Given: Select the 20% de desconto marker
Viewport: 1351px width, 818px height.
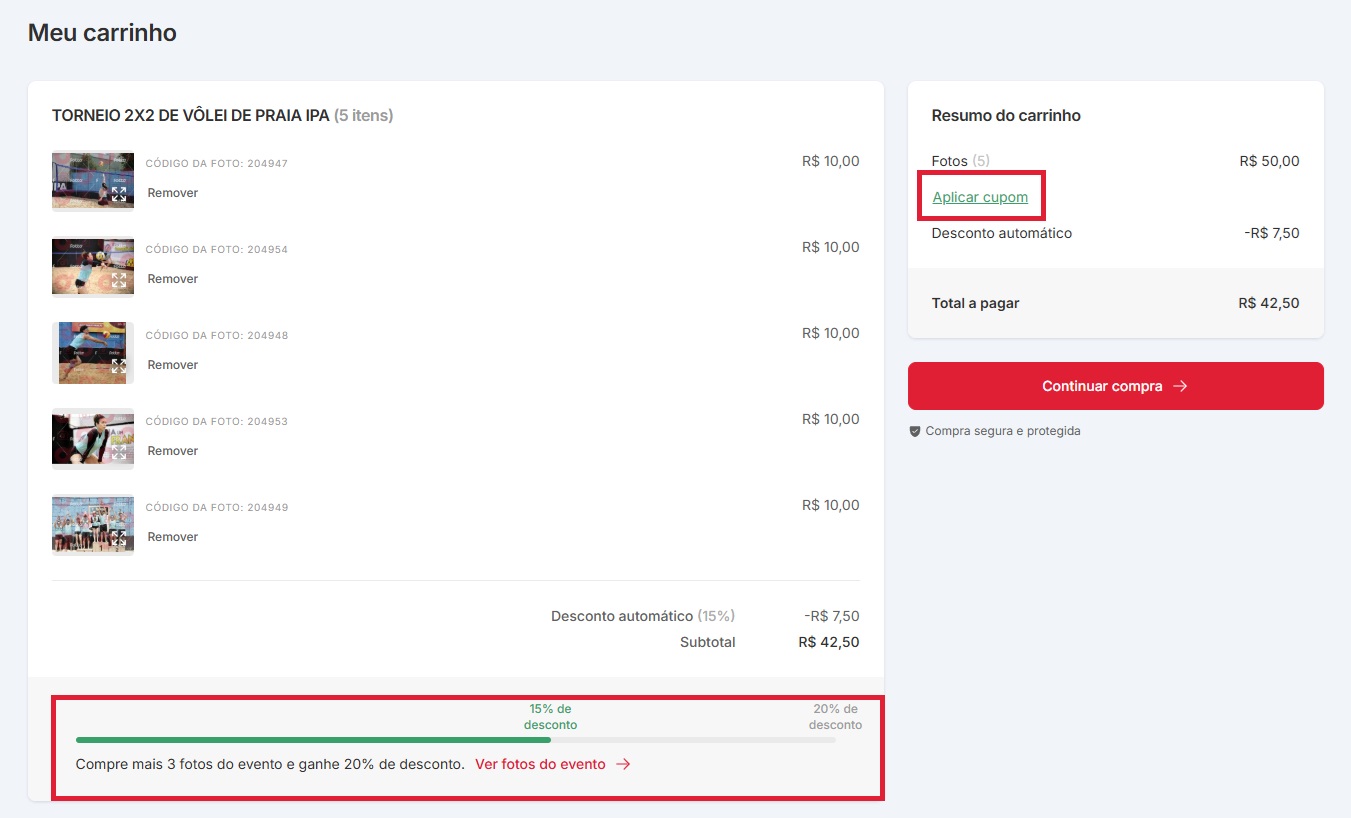Looking at the screenshot, I should coord(835,717).
